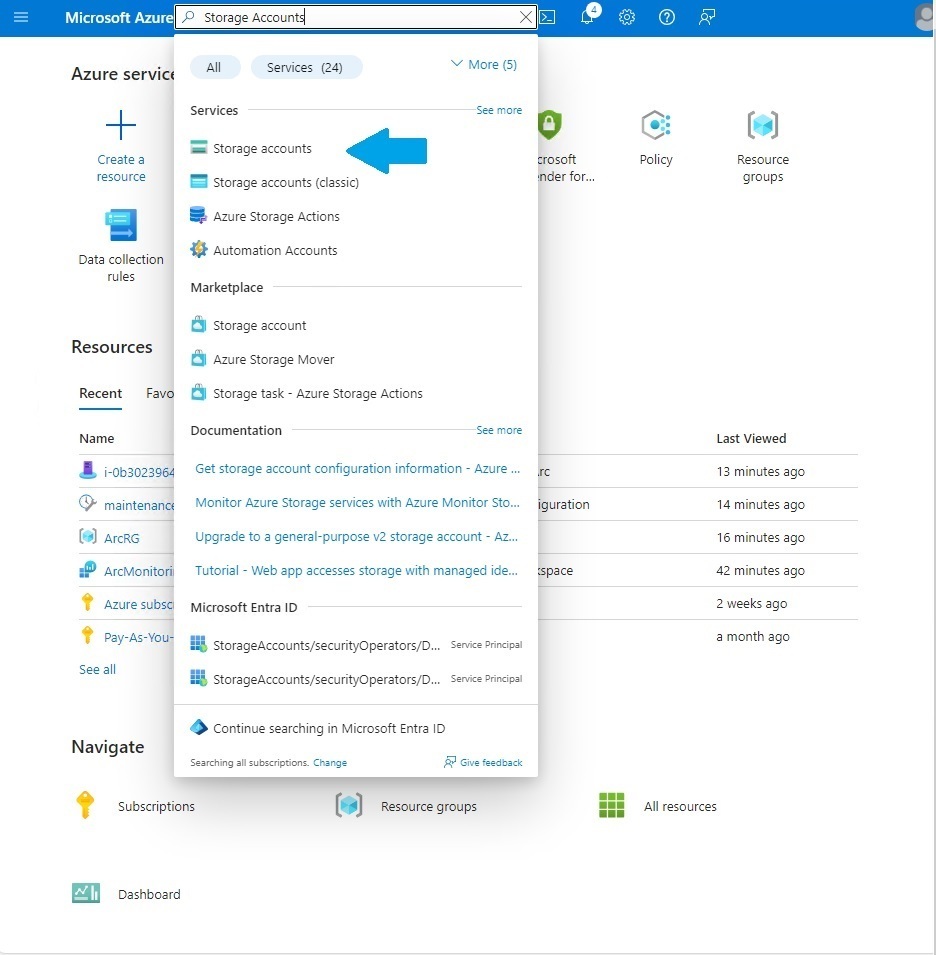Open the user account avatar
Viewport: 936px width, 955px height.
[925, 16]
